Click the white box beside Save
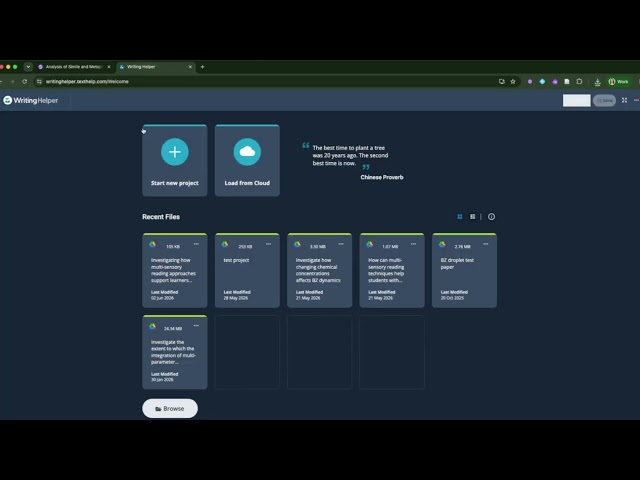Image resolution: width=640 pixels, height=480 pixels. point(576,100)
